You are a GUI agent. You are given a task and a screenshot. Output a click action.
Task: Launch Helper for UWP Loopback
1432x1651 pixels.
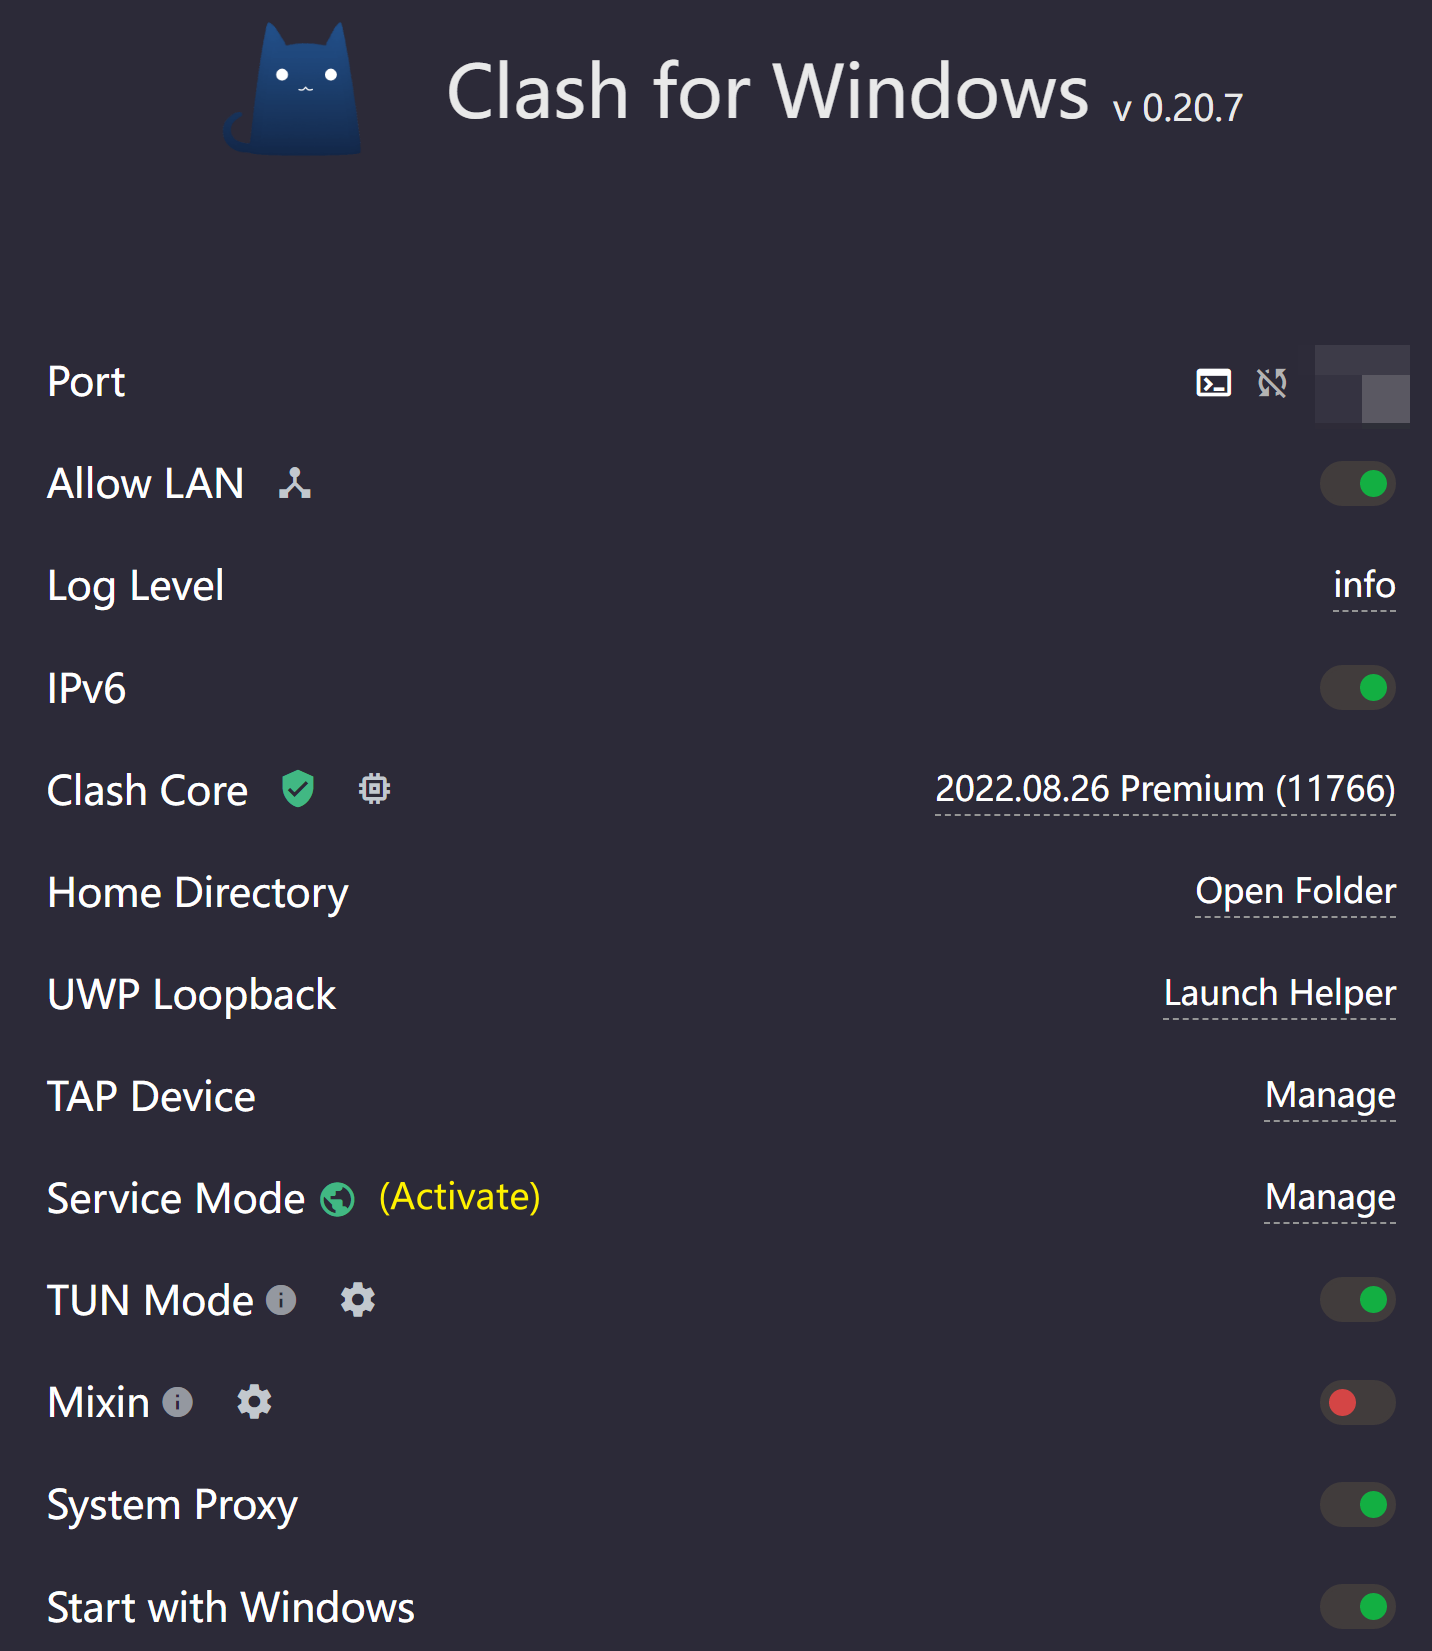click(x=1279, y=993)
